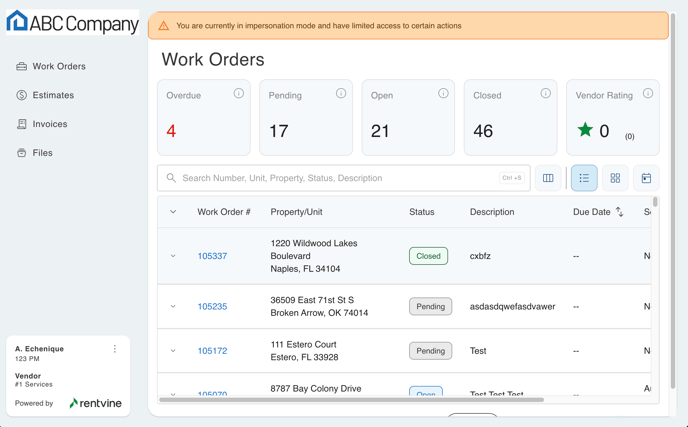Click the ABC Company home logo
The image size is (688, 427).
[x=72, y=23]
